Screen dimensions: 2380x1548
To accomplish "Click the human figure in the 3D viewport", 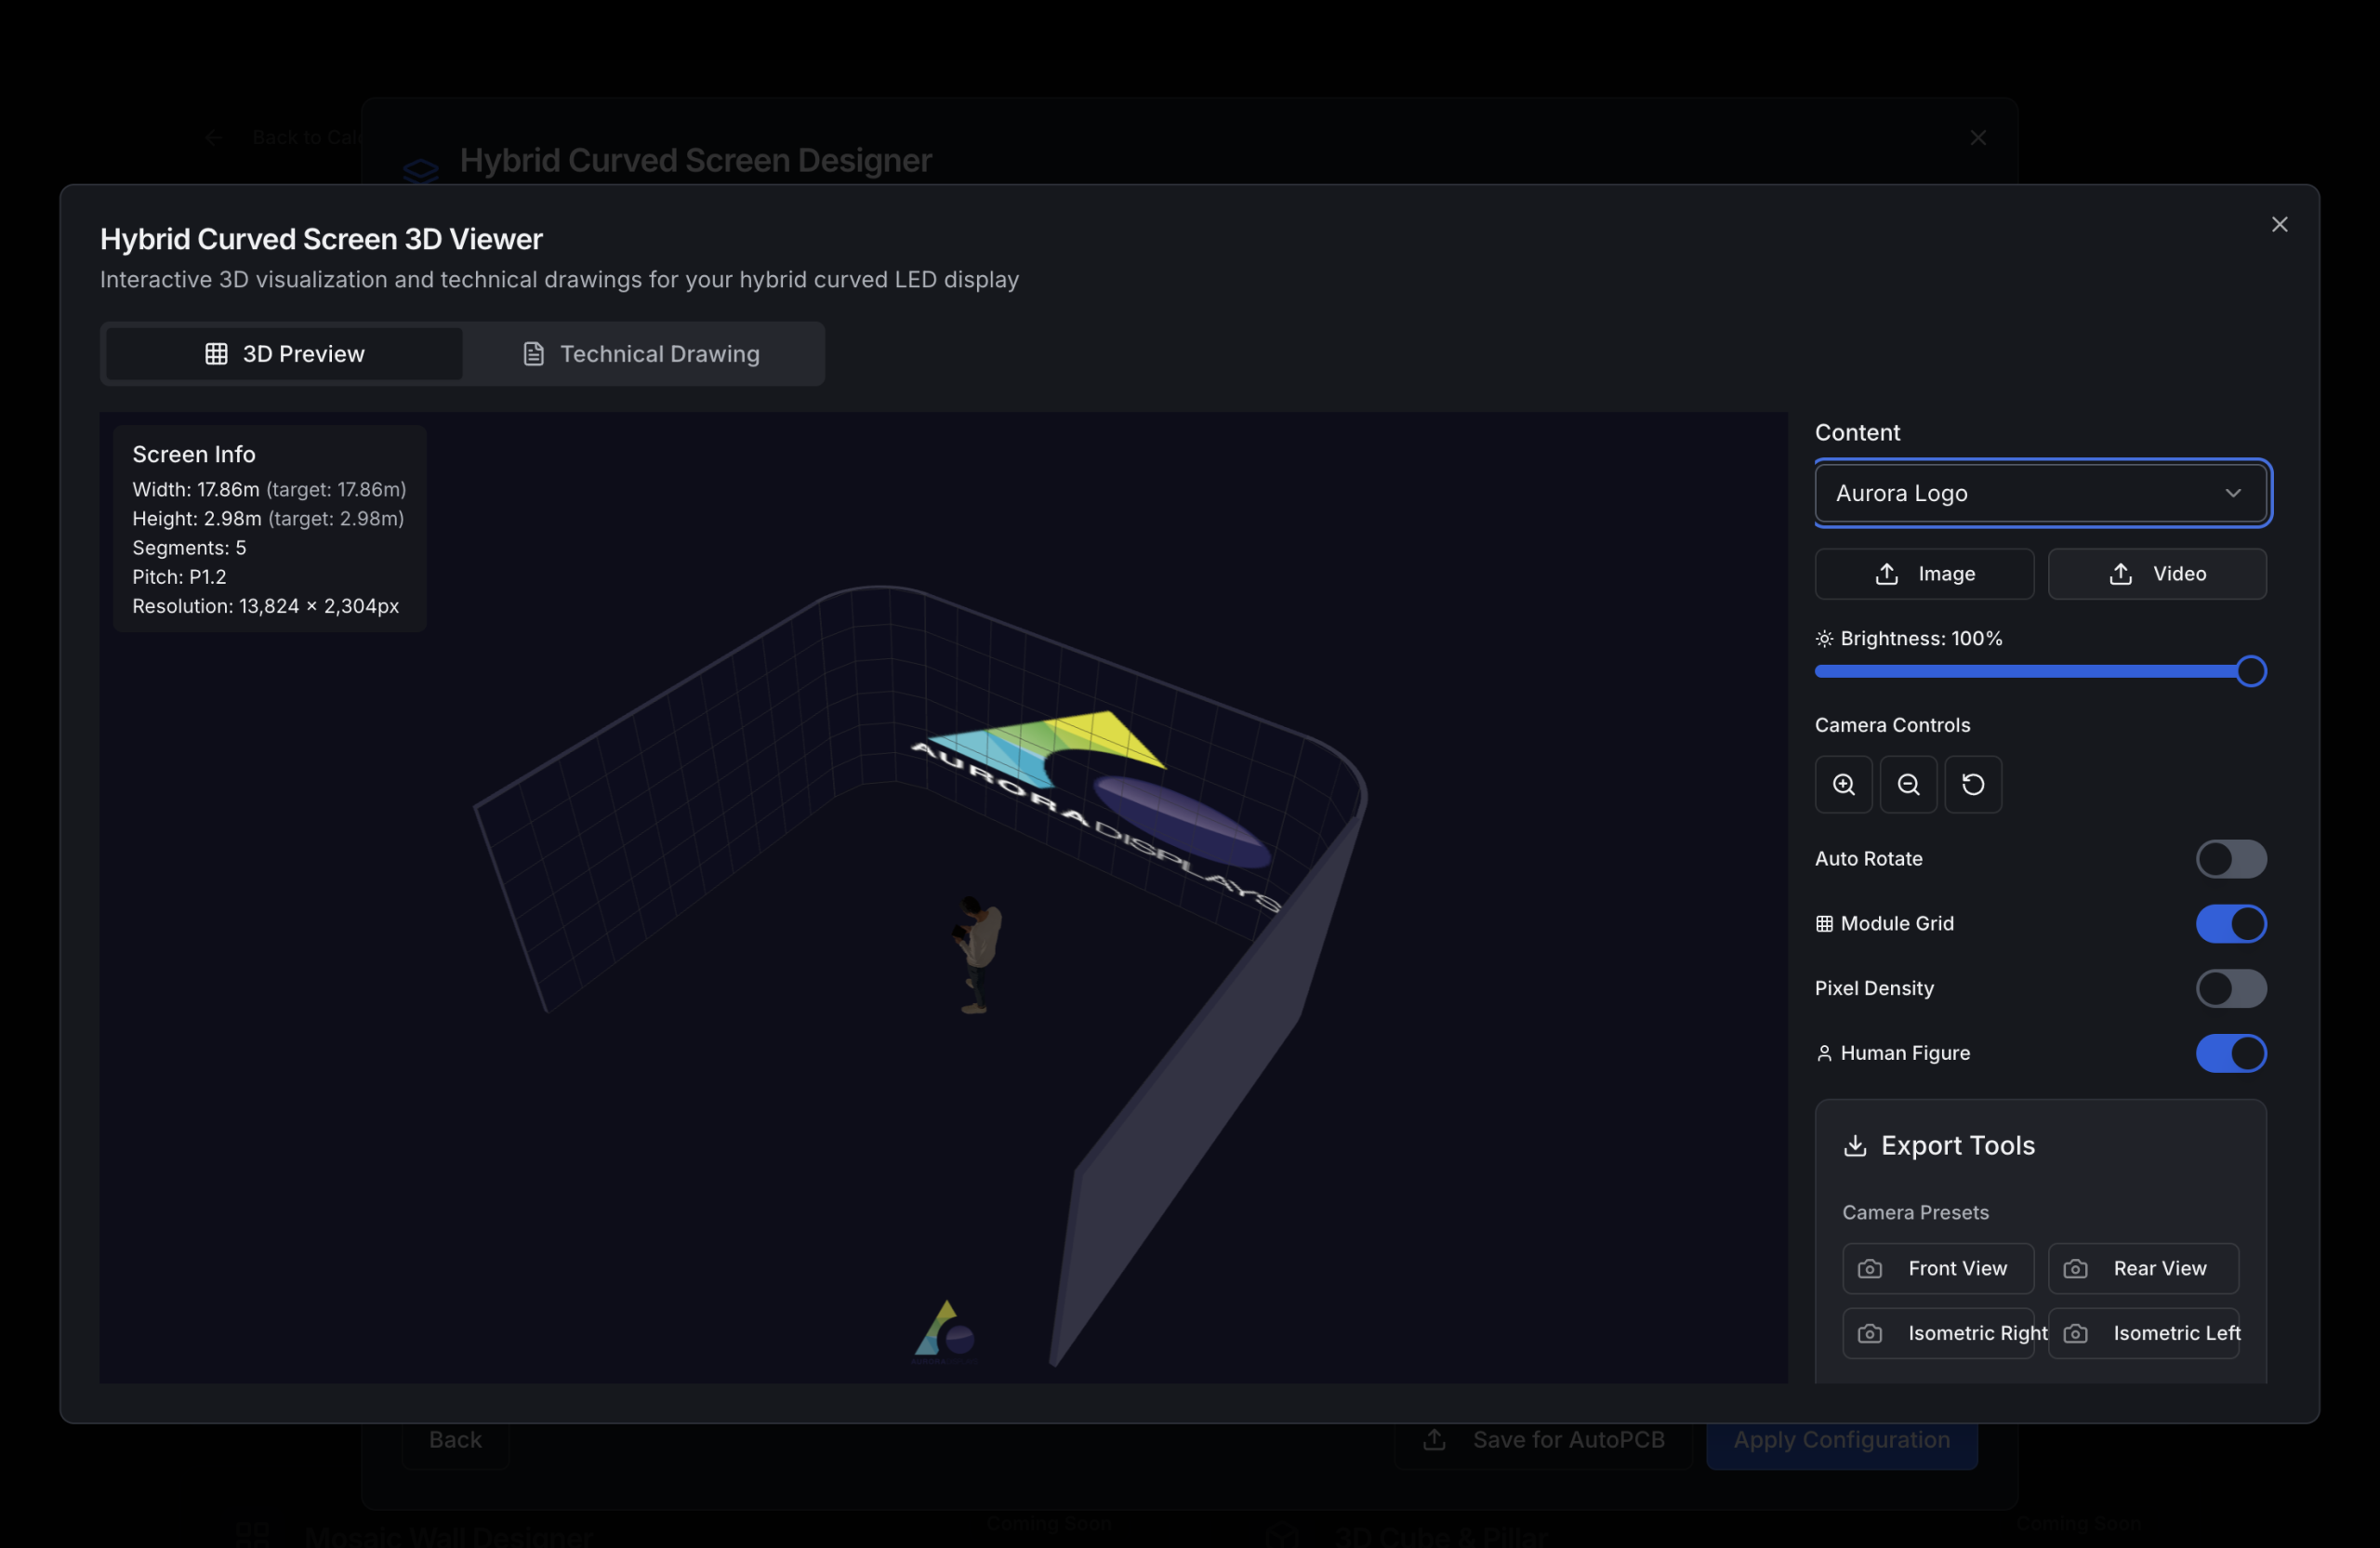I will 975,950.
